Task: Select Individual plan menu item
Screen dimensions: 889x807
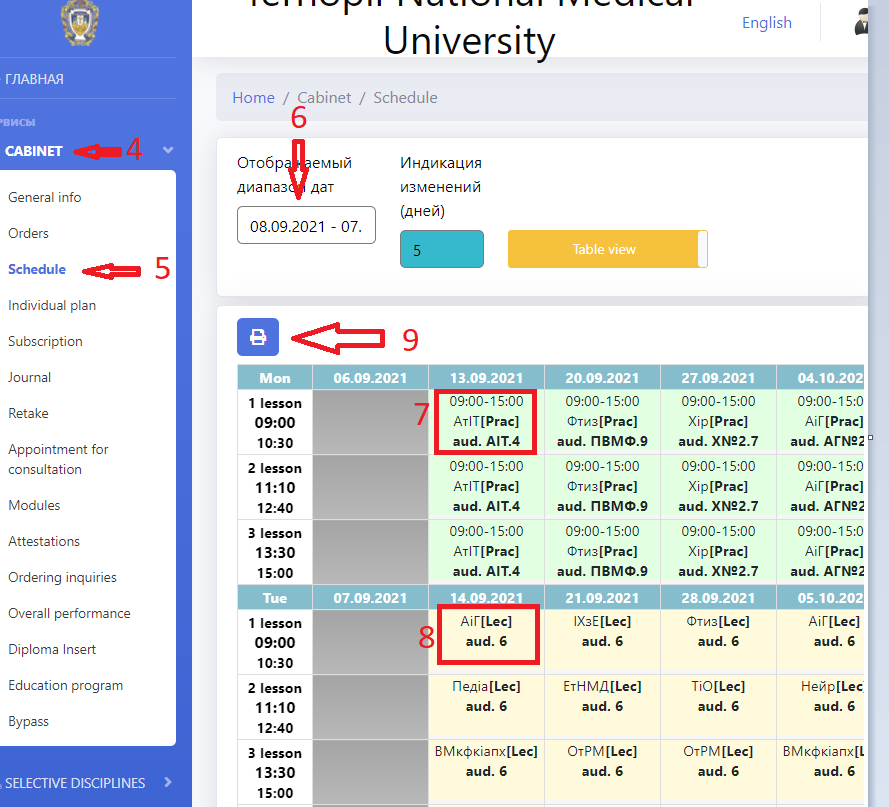Action: [x=52, y=305]
